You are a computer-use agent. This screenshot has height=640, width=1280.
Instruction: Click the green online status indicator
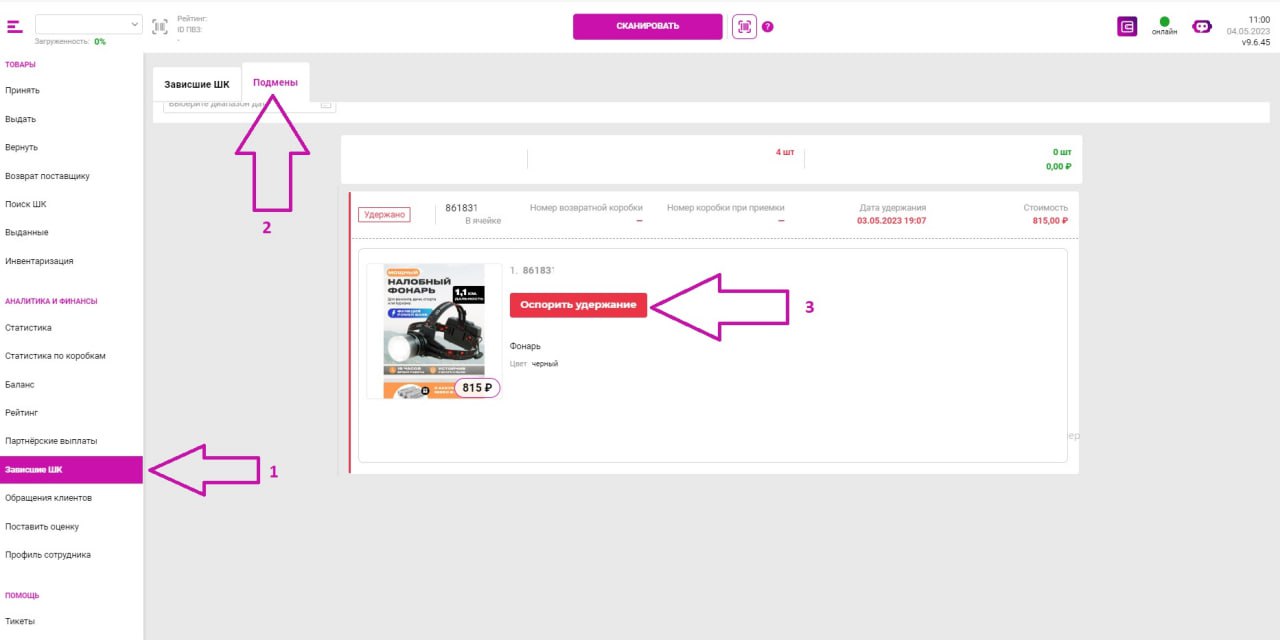click(1164, 22)
